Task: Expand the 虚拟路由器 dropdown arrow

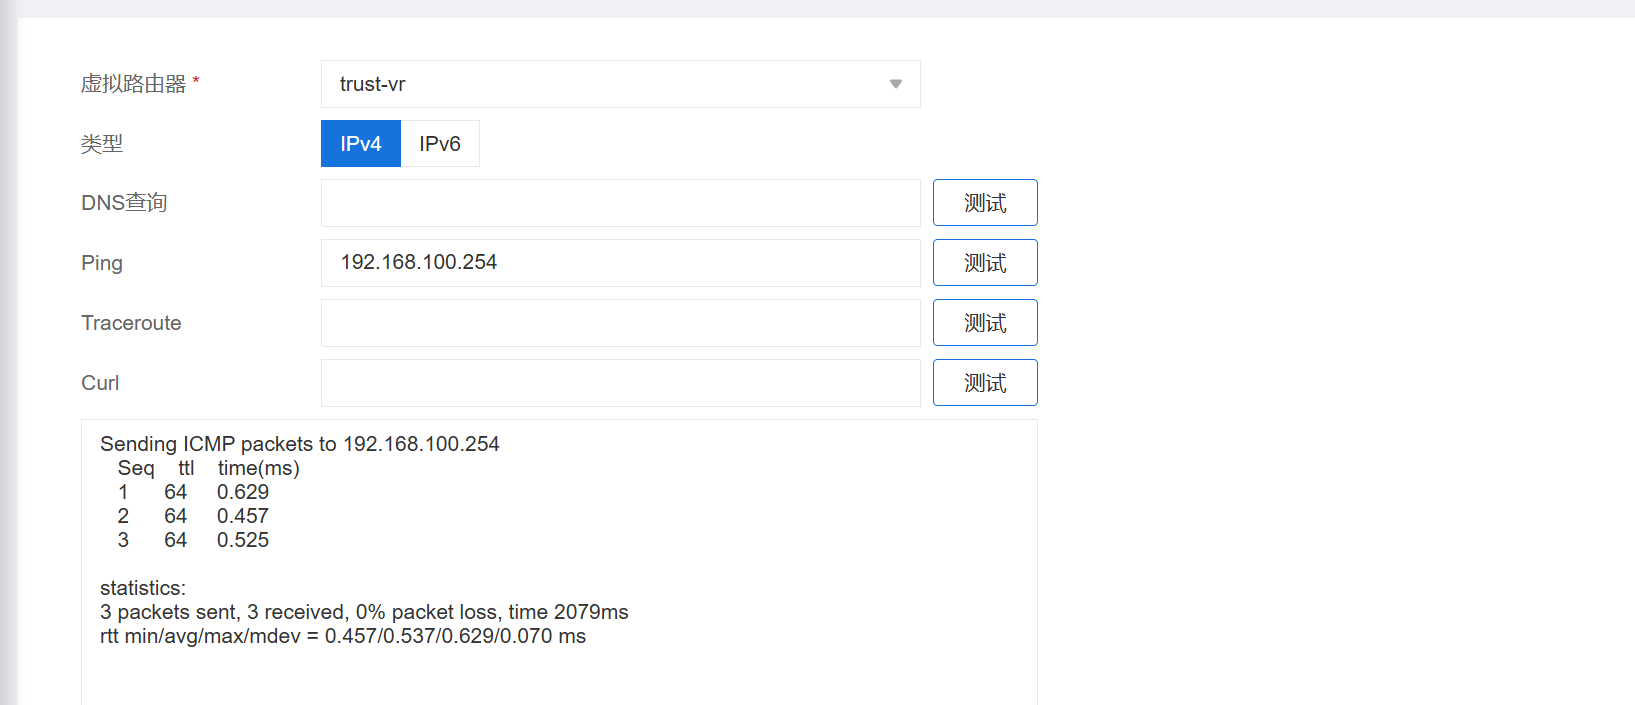Action: [895, 84]
